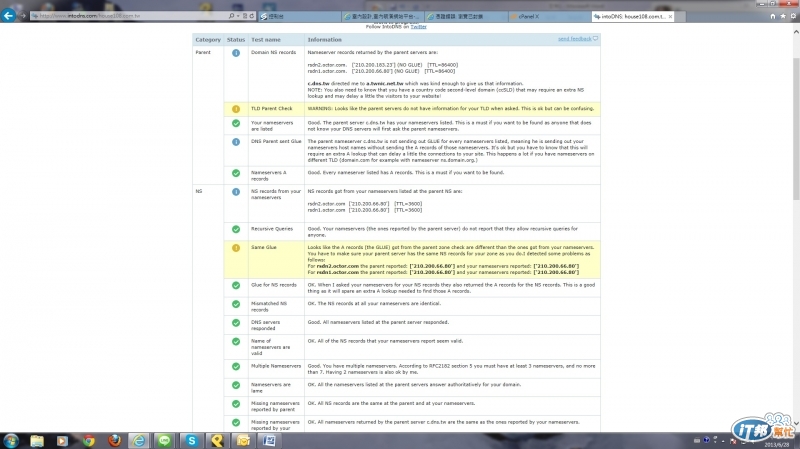Click the Refresh icon in address bar
The width and height of the screenshot is (800, 449).
(x=252, y=16)
